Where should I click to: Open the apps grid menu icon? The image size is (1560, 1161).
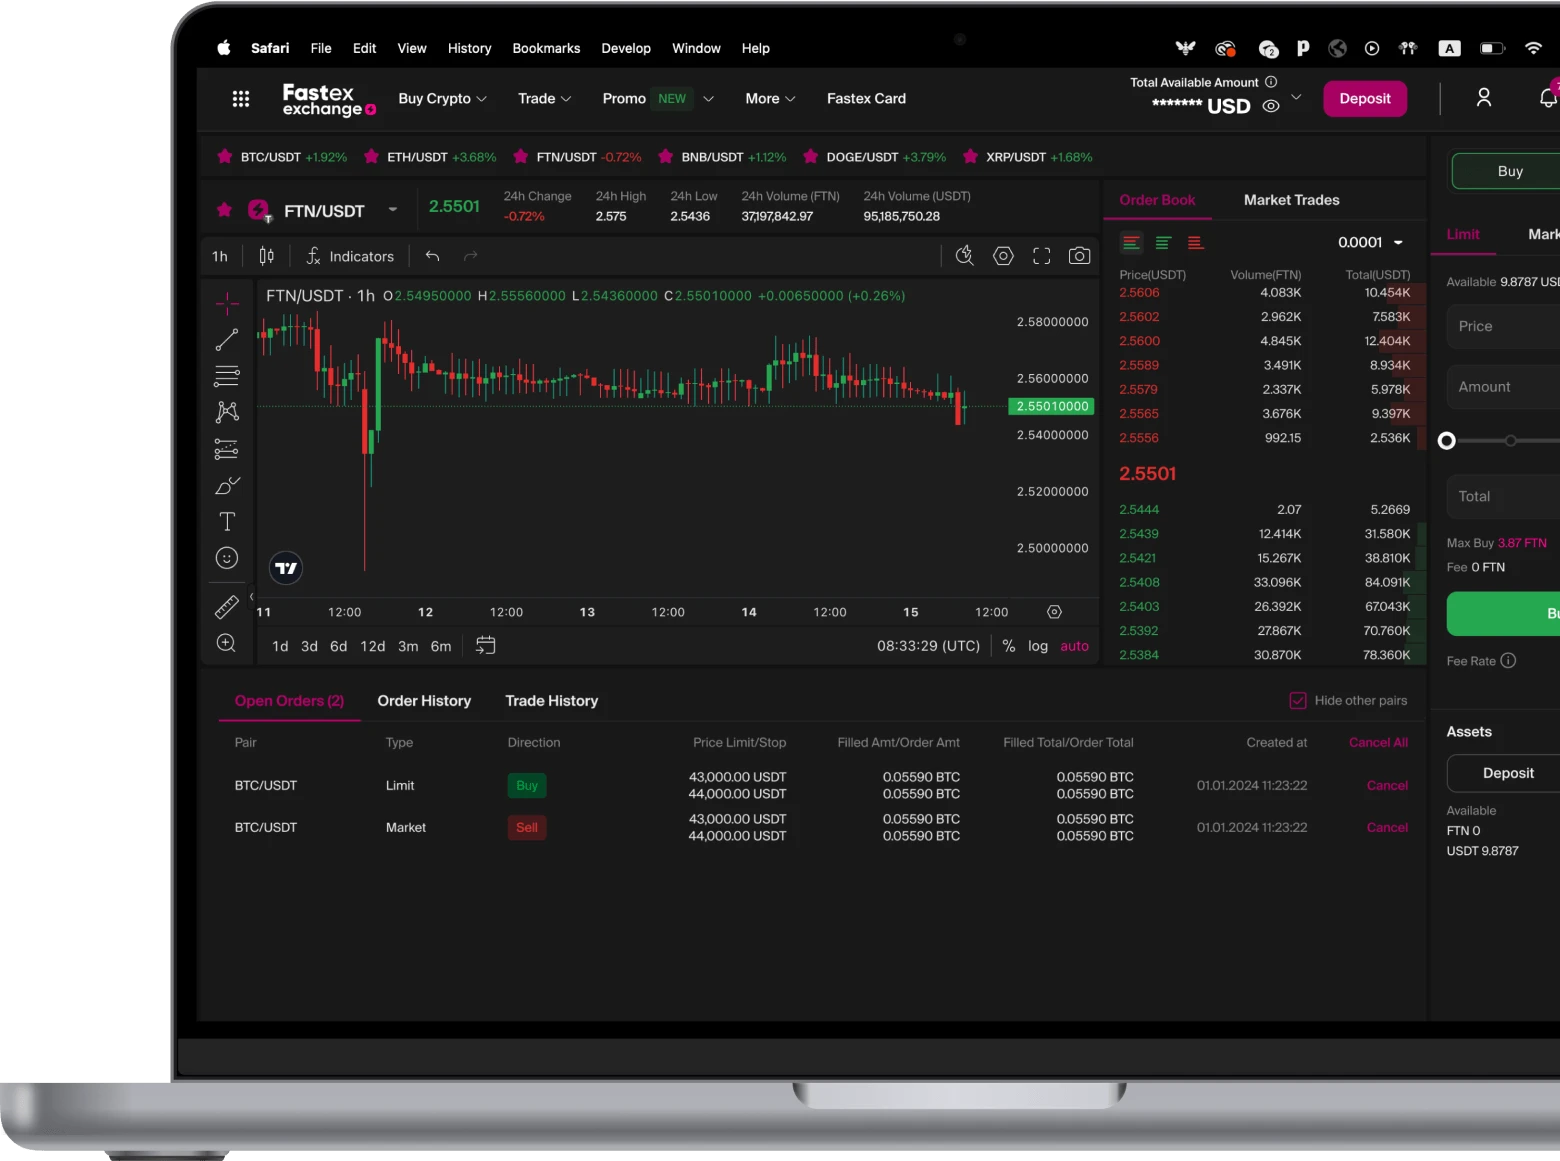click(x=241, y=99)
